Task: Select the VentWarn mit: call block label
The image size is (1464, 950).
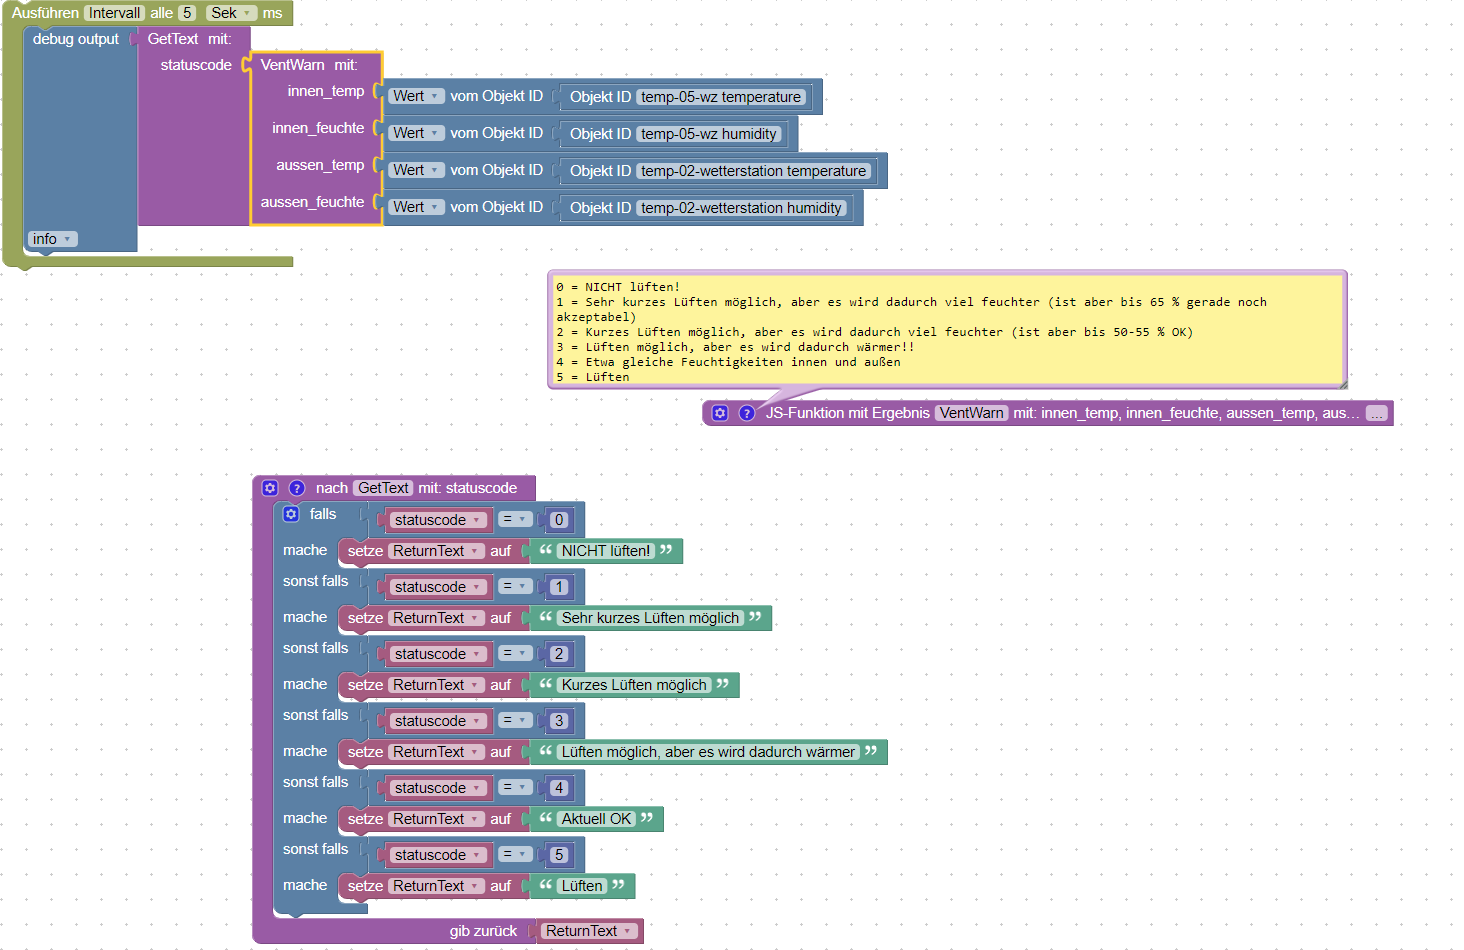Action: pos(309,65)
